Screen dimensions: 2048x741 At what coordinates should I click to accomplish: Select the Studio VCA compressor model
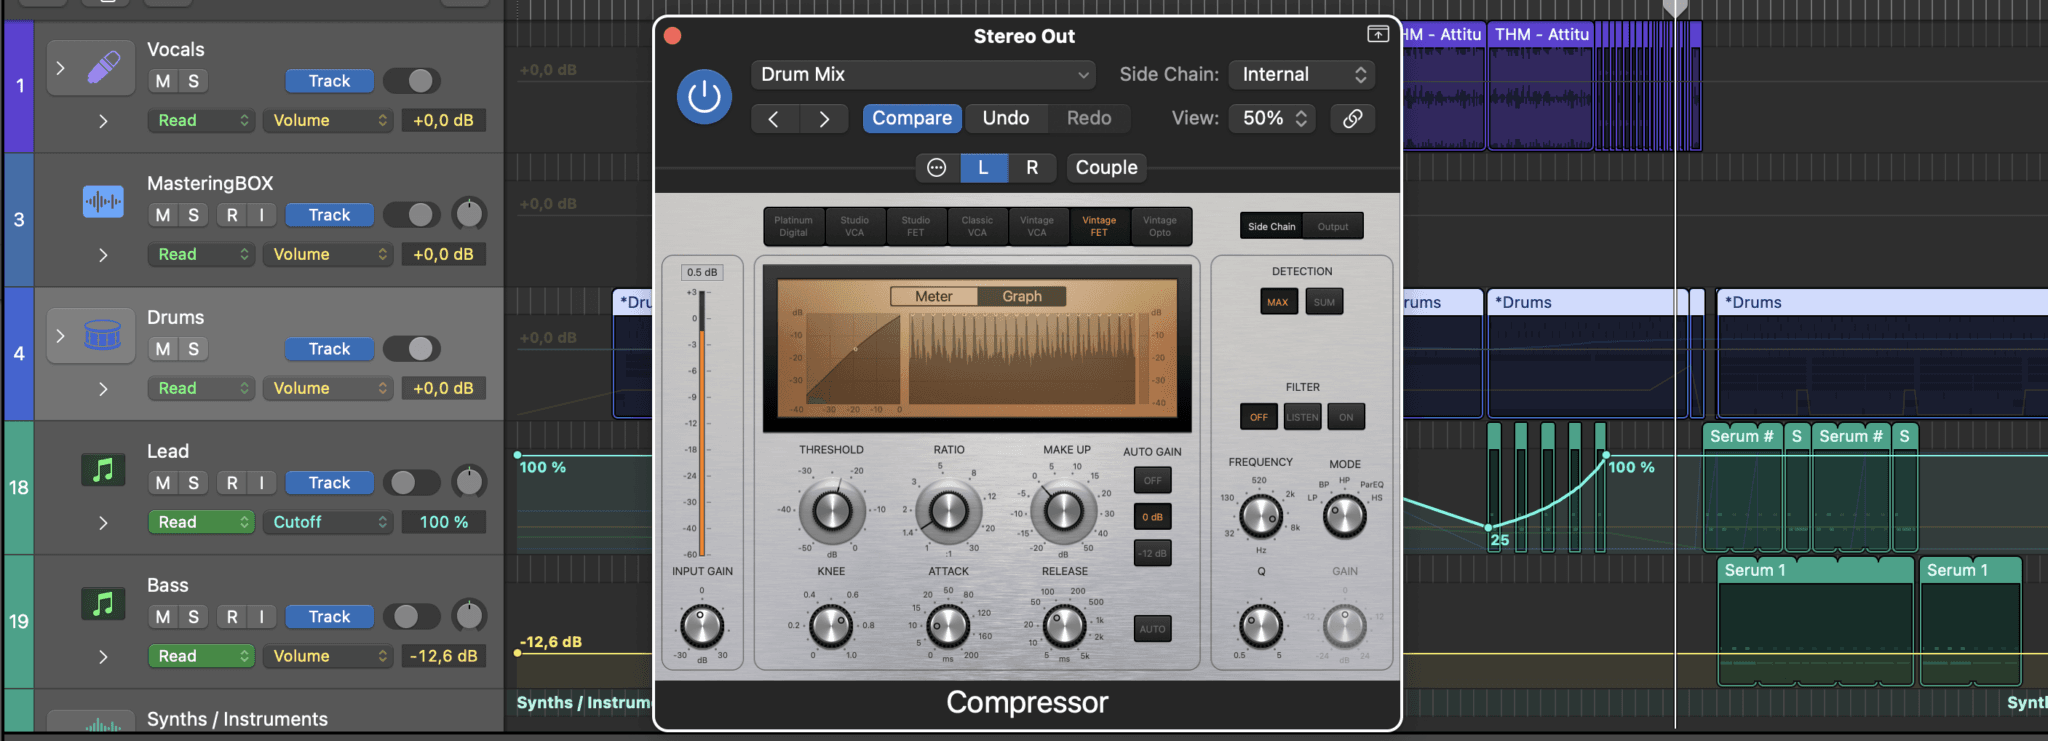click(x=854, y=227)
